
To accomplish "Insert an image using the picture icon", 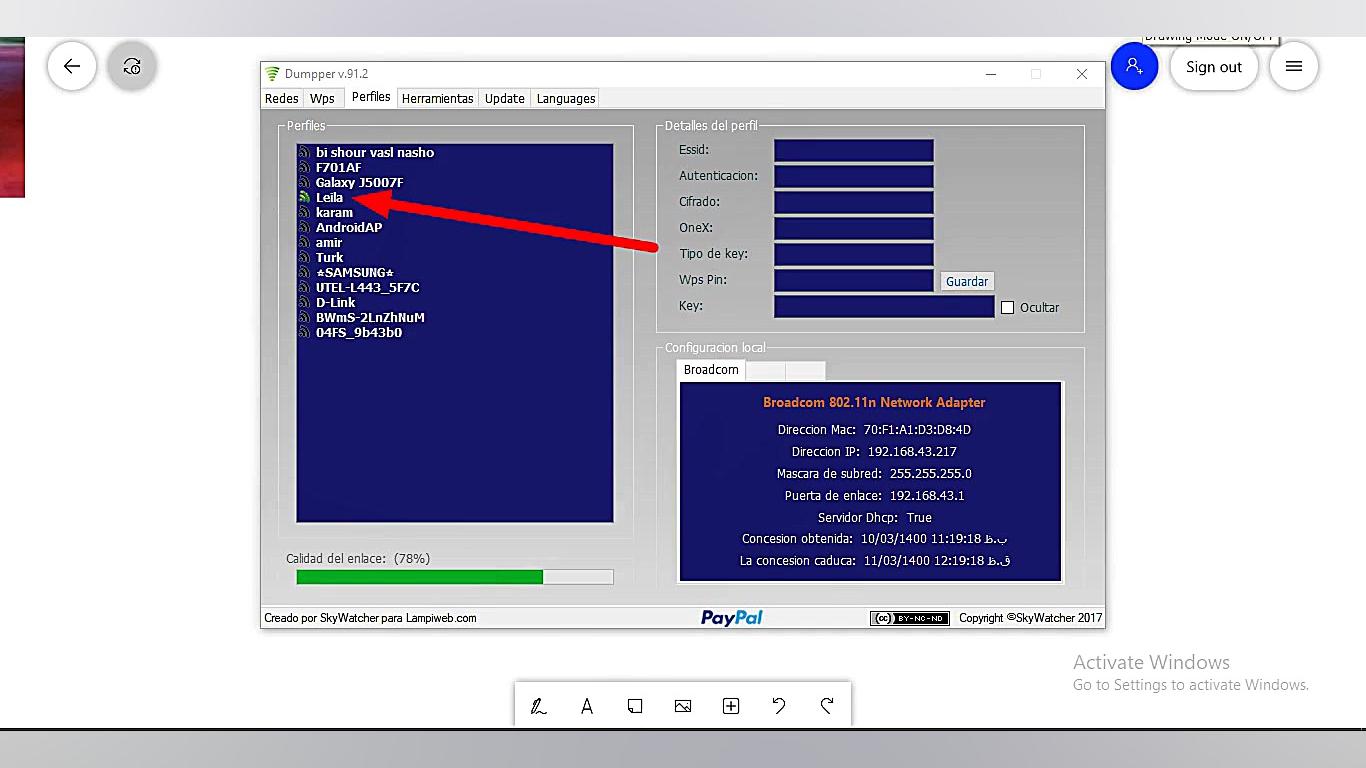I will (683, 706).
